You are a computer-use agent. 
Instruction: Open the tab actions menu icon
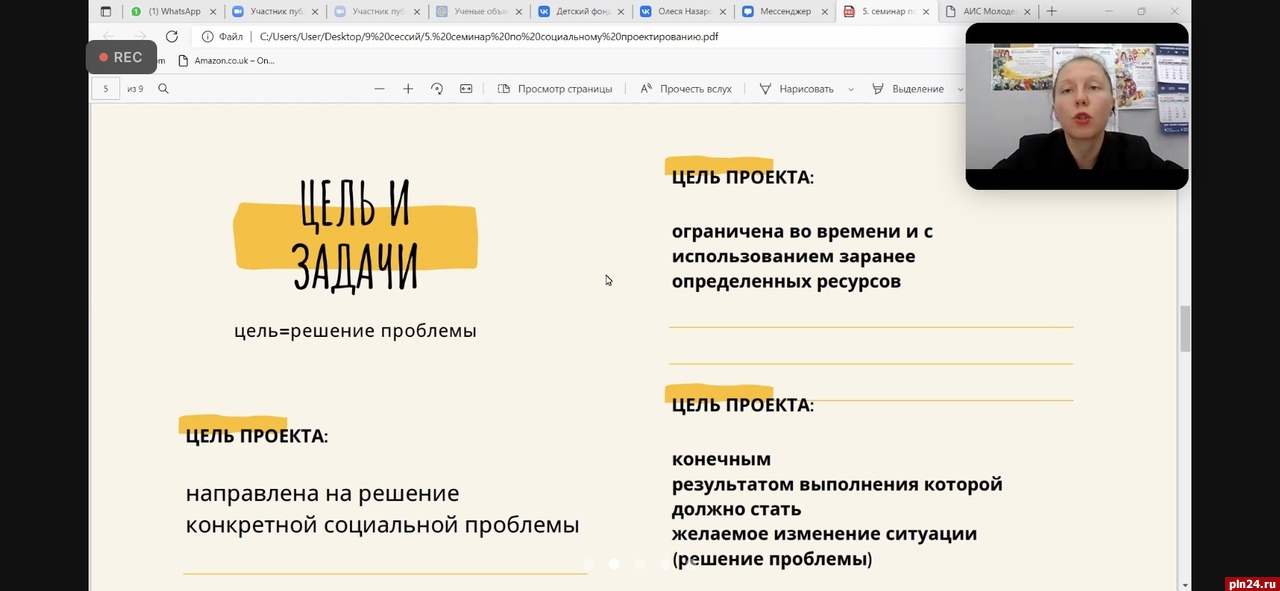tap(106, 12)
